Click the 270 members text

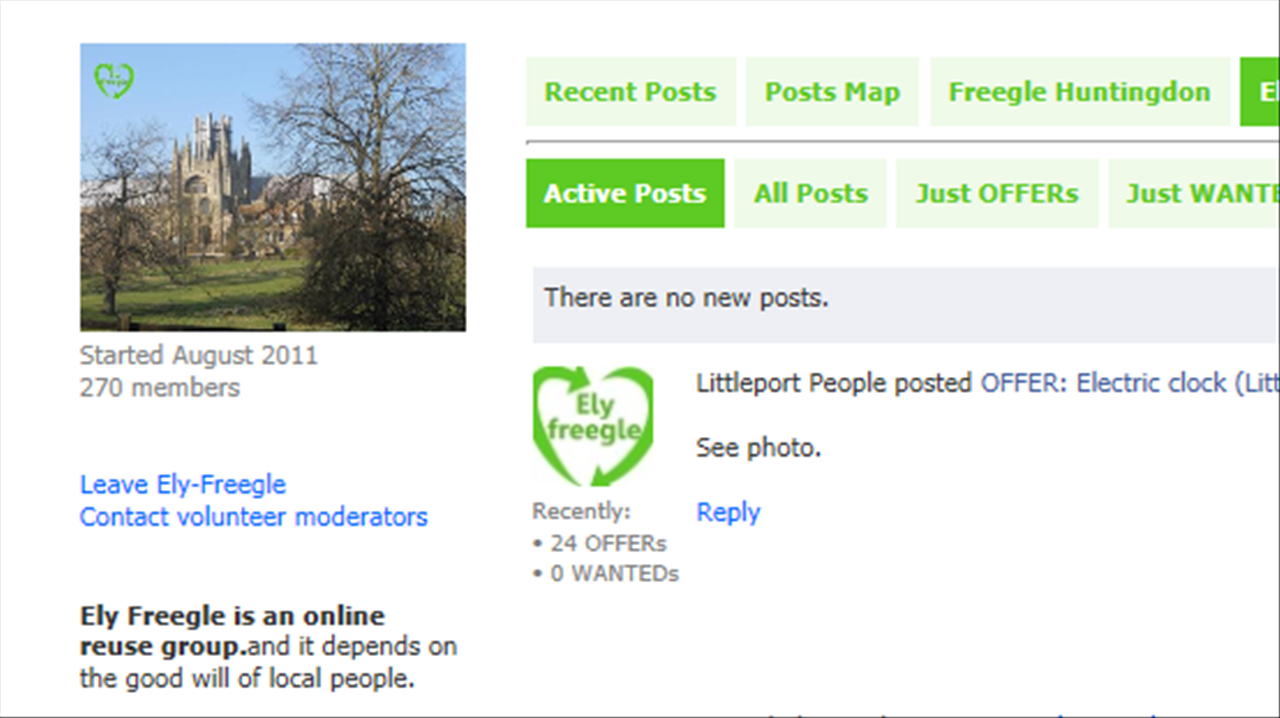(160, 387)
